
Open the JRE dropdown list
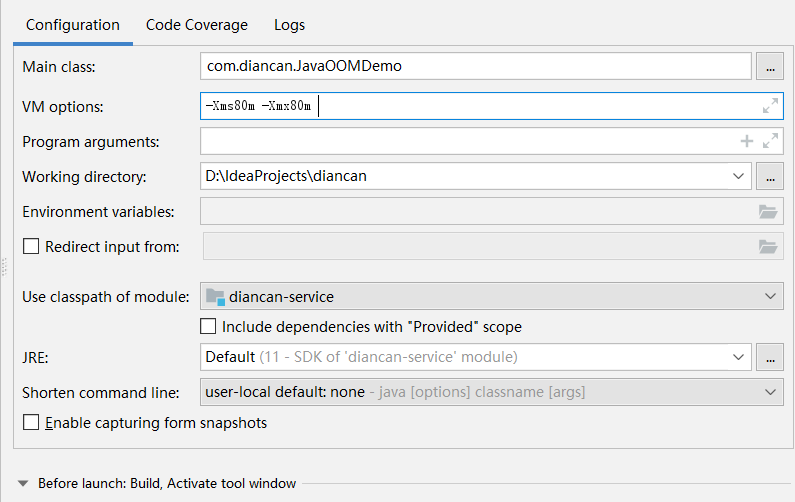click(739, 357)
